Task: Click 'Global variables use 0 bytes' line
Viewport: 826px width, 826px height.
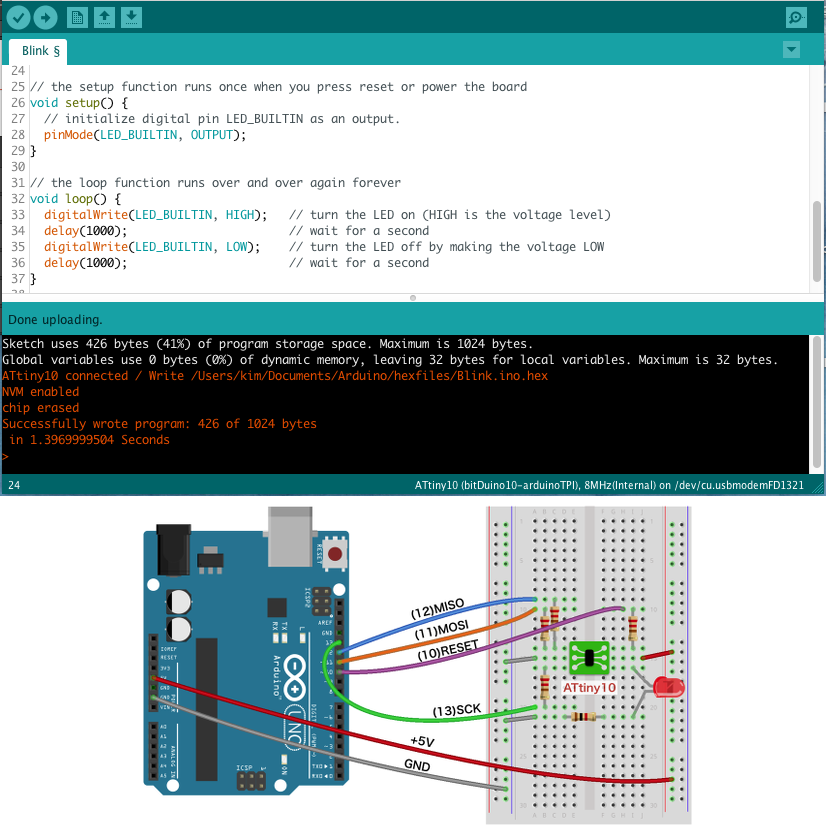Action: (390, 360)
